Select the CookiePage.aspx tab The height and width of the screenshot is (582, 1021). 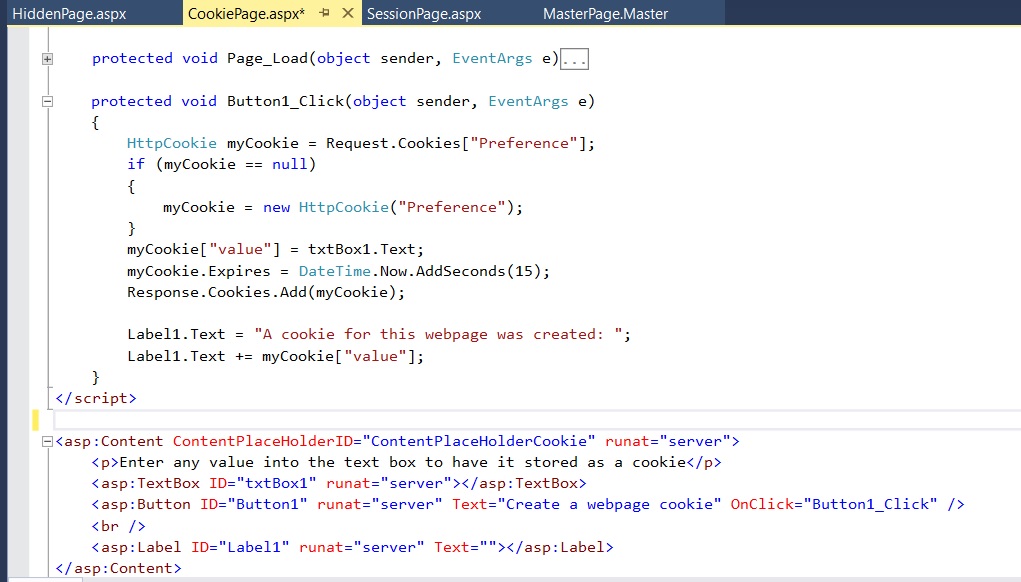point(246,14)
